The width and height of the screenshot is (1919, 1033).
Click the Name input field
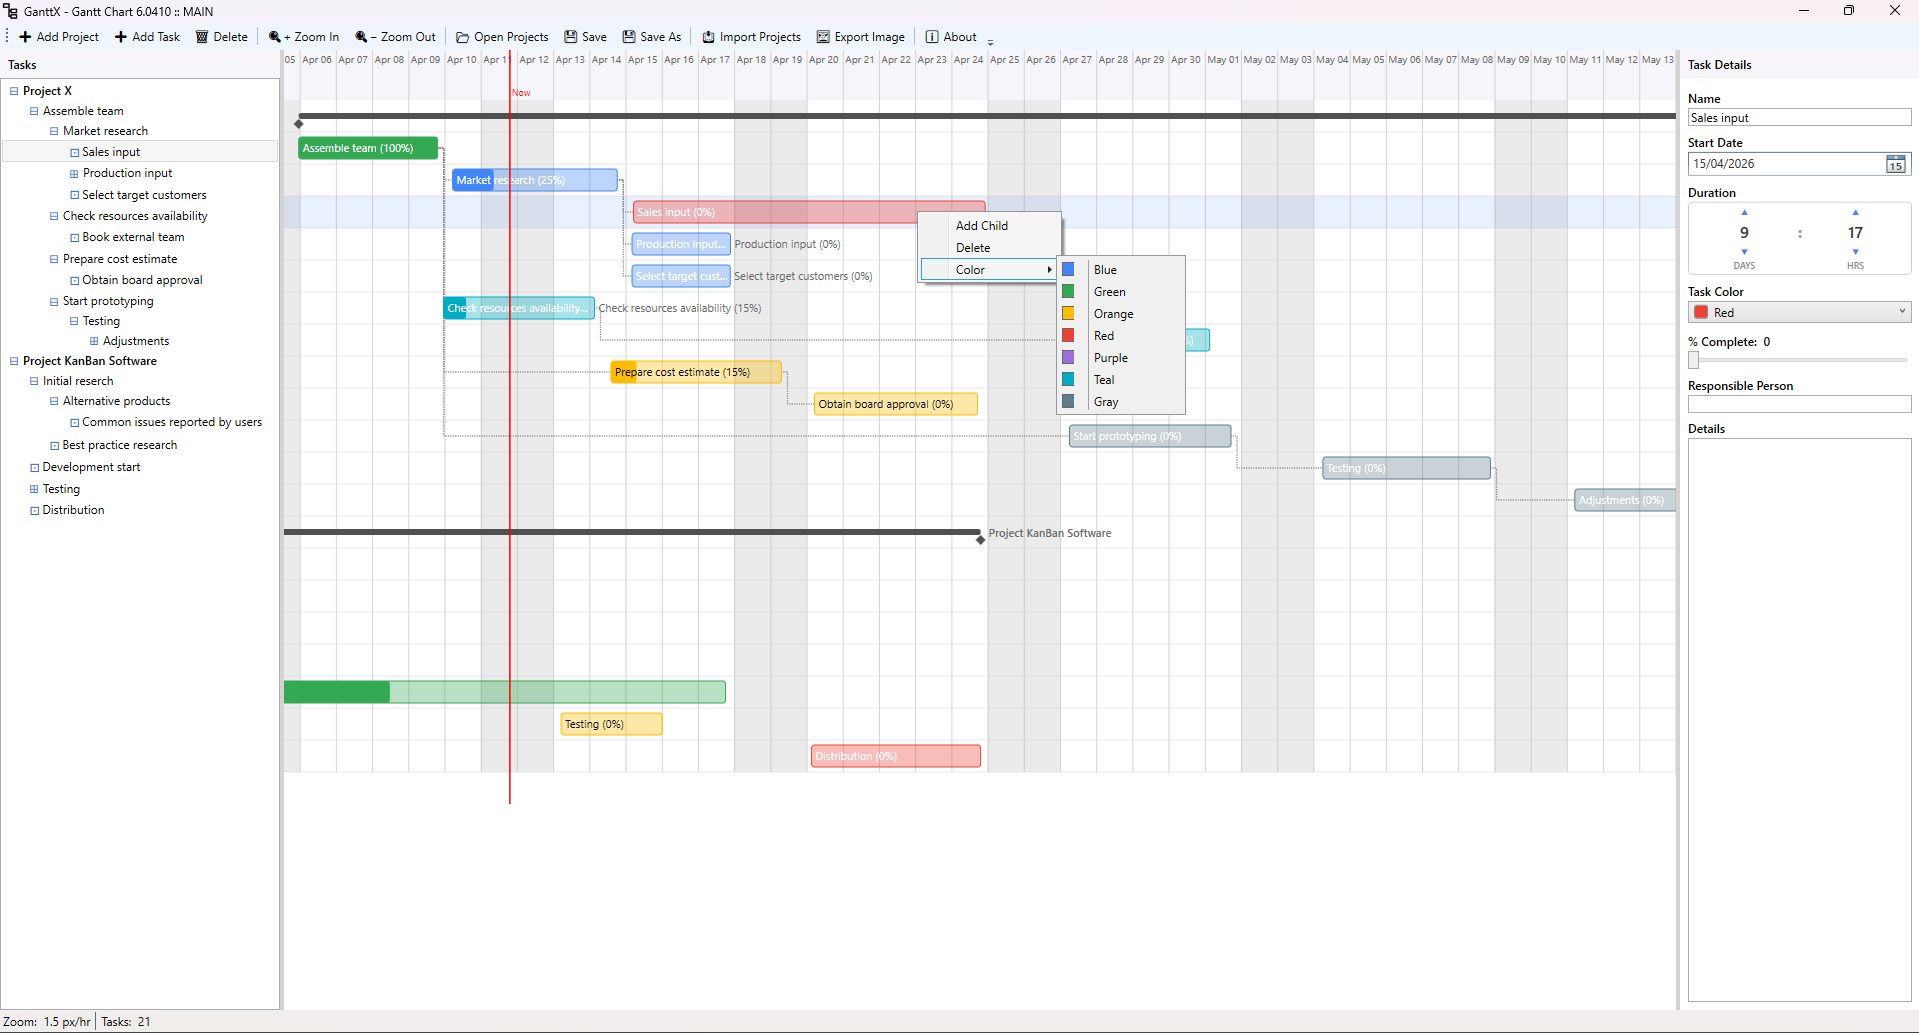(1799, 118)
